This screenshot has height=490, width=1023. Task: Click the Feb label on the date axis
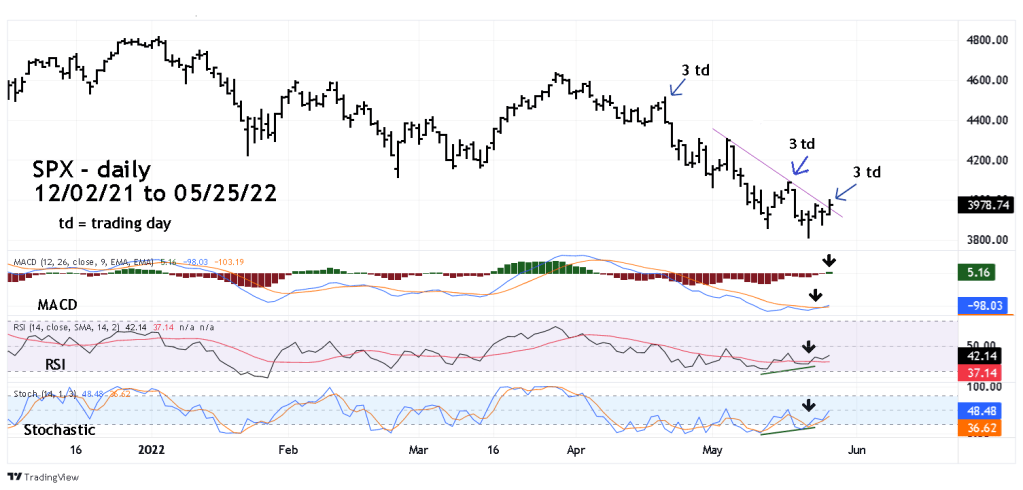[x=288, y=451]
